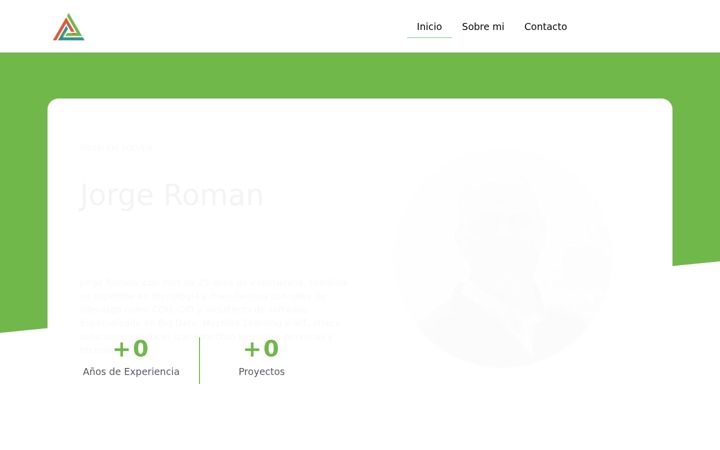Click the triangle logo in the header

click(x=68, y=27)
